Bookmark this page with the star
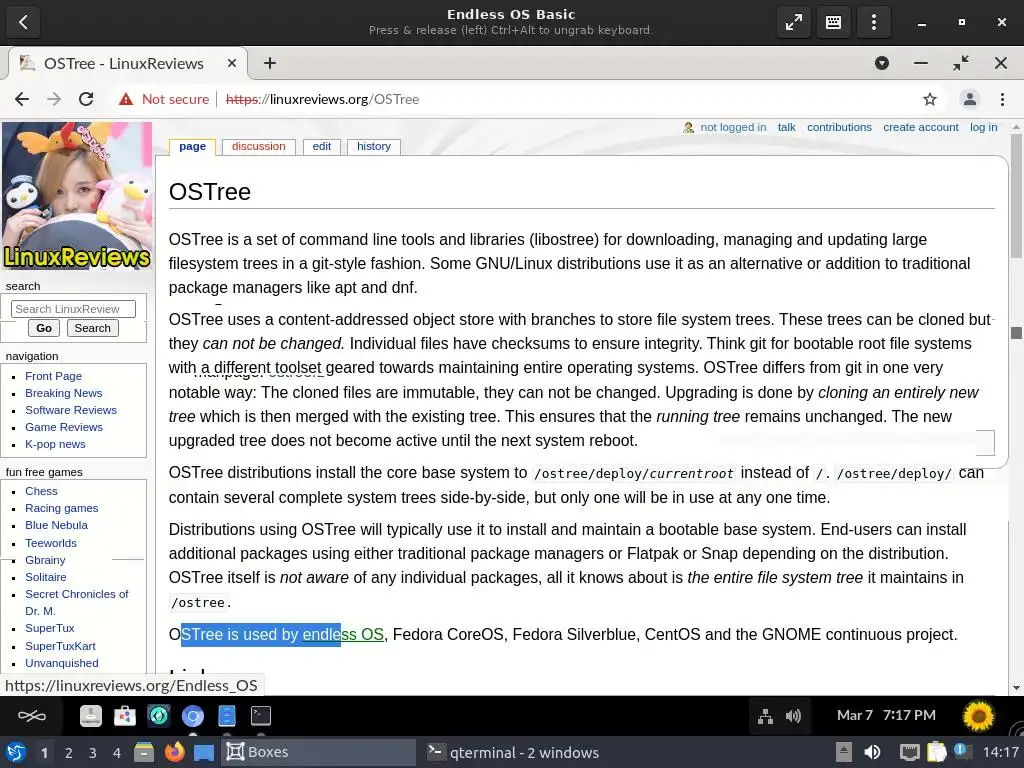Viewport: 1024px width, 768px height. [x=929, y=99]
